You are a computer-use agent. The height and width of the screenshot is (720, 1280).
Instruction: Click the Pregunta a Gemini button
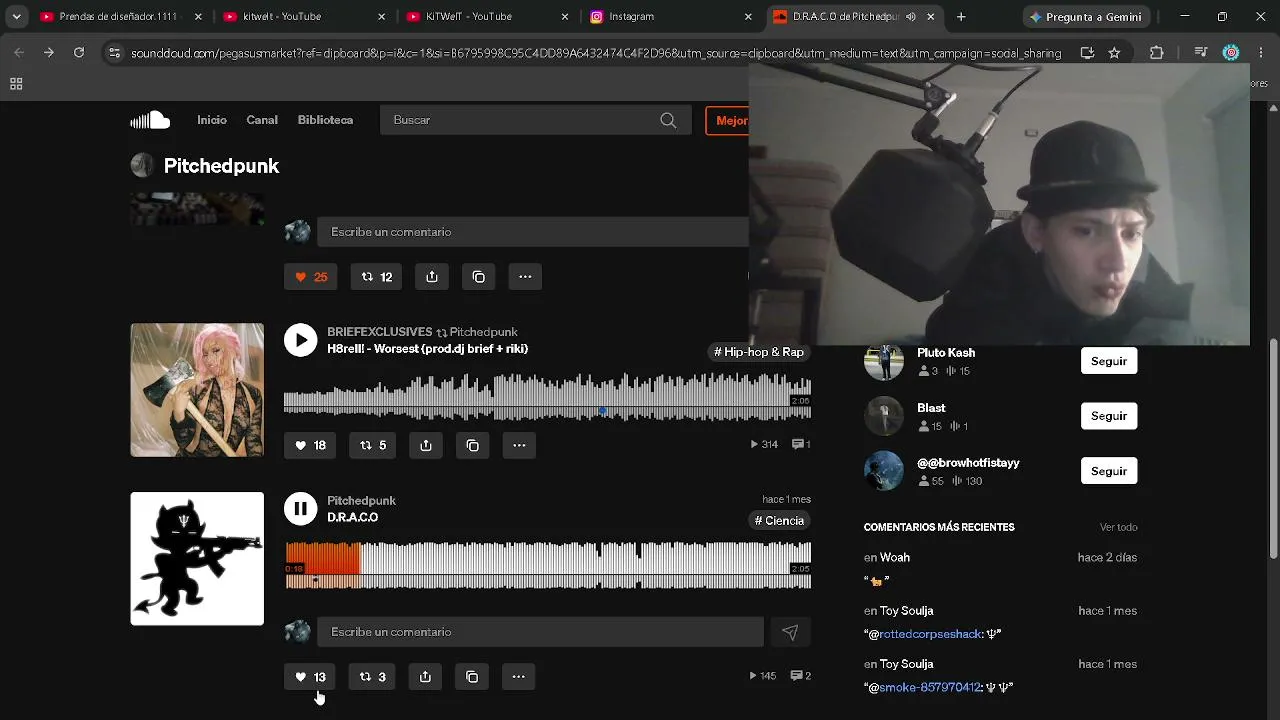[1087, 17]
